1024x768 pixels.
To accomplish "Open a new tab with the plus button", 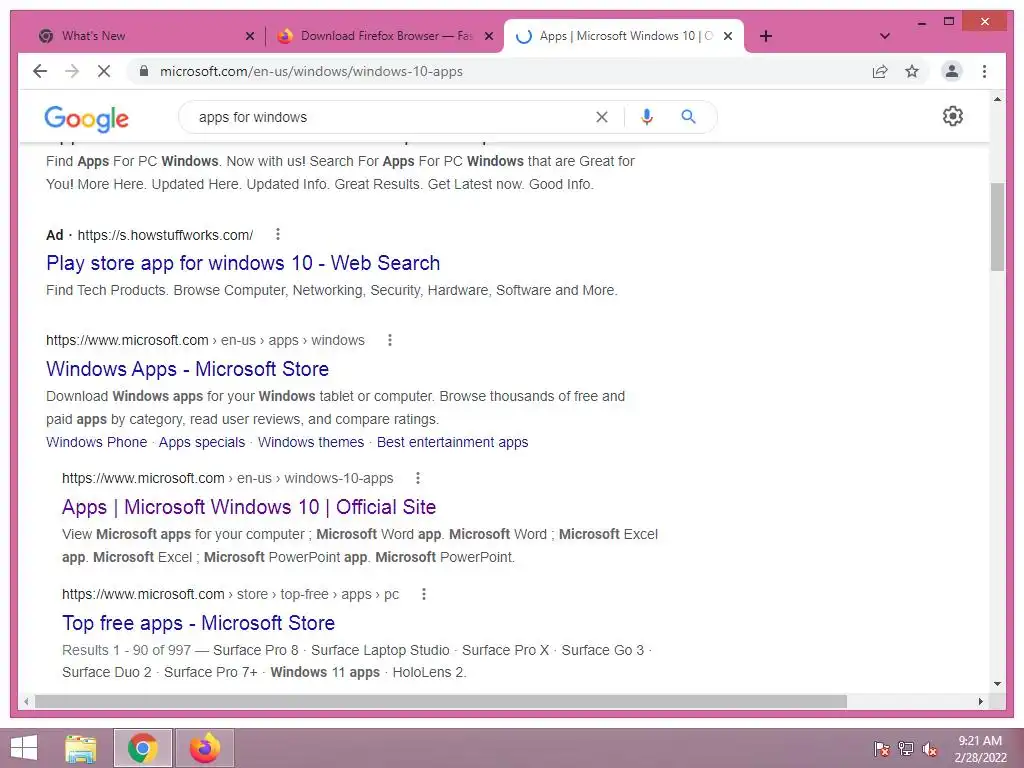I will coord(766,36).
